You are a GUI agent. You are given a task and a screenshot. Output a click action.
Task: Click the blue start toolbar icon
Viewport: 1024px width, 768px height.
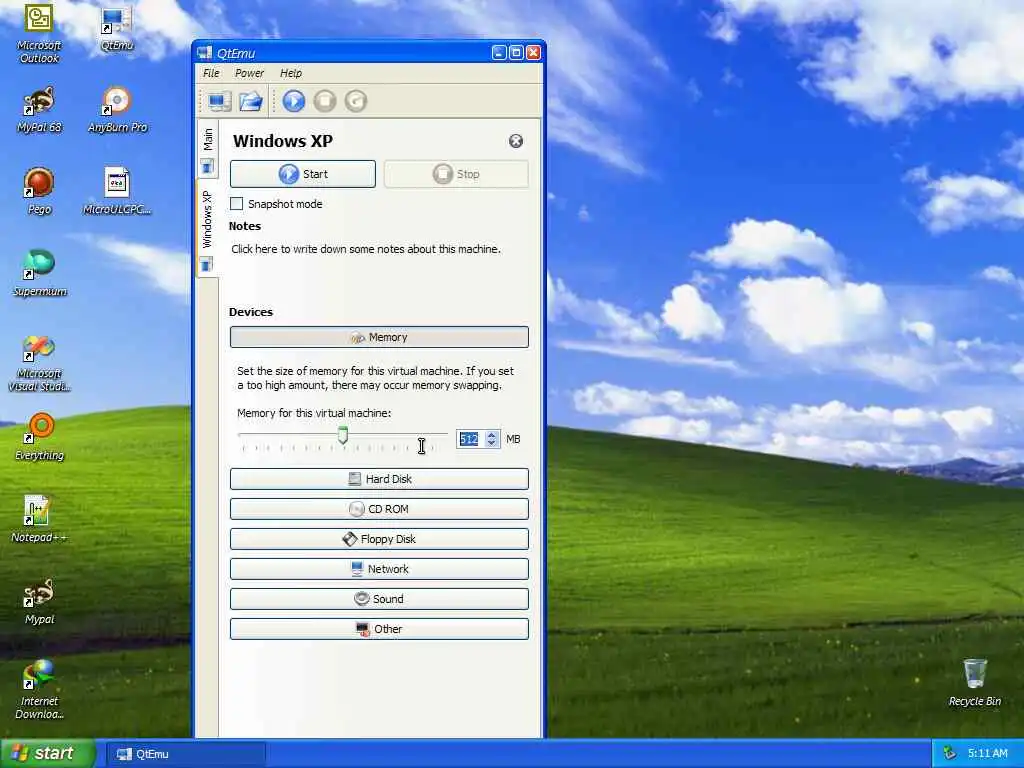tap(294, 101)
